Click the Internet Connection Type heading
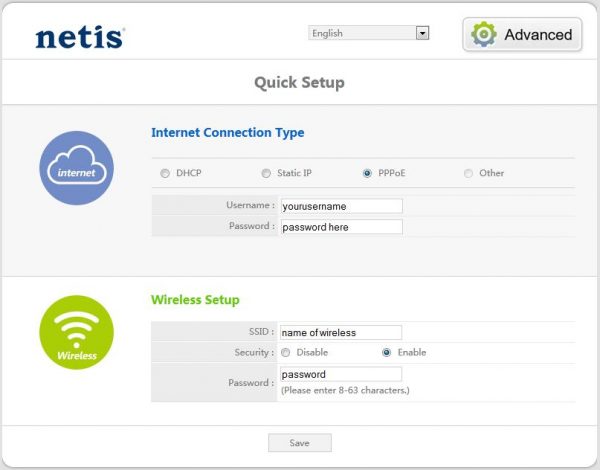Viewport: 600px width, 470px height. pos(227,132)
